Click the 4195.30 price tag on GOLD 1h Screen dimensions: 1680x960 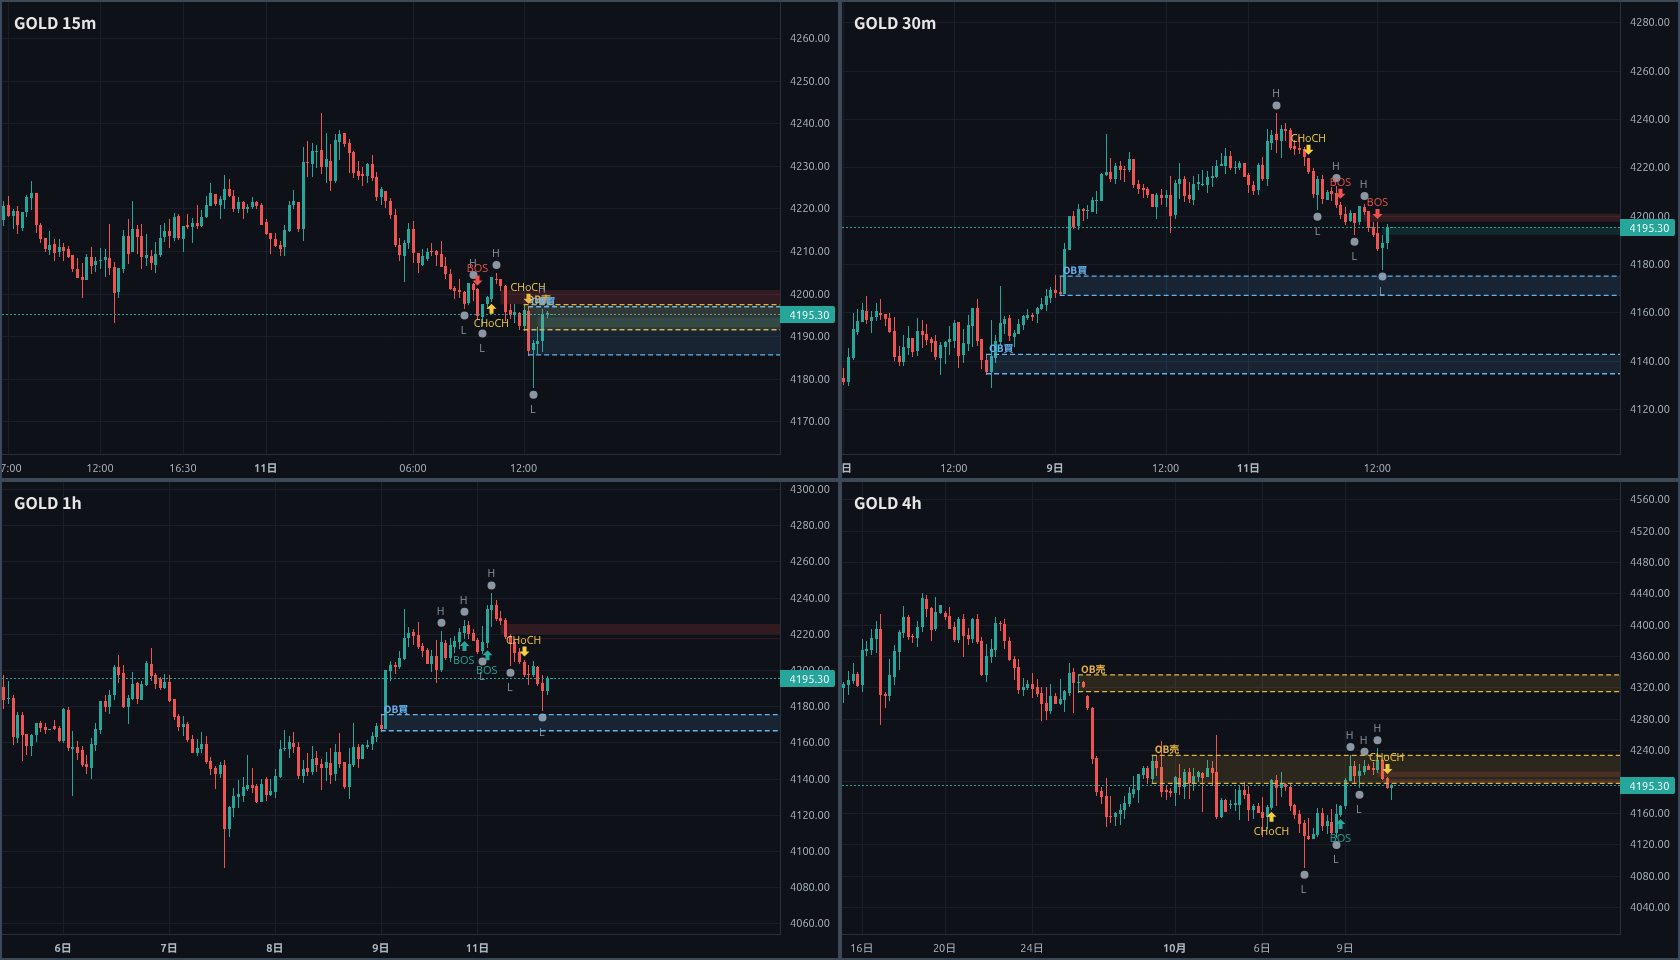[809, 679]
